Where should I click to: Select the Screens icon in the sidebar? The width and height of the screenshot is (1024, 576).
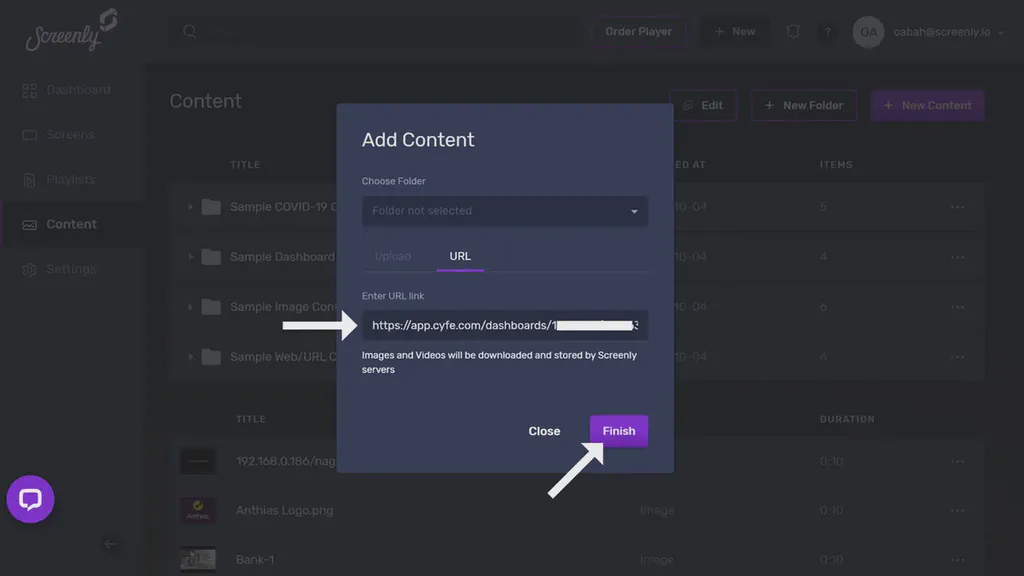point(65,134)
